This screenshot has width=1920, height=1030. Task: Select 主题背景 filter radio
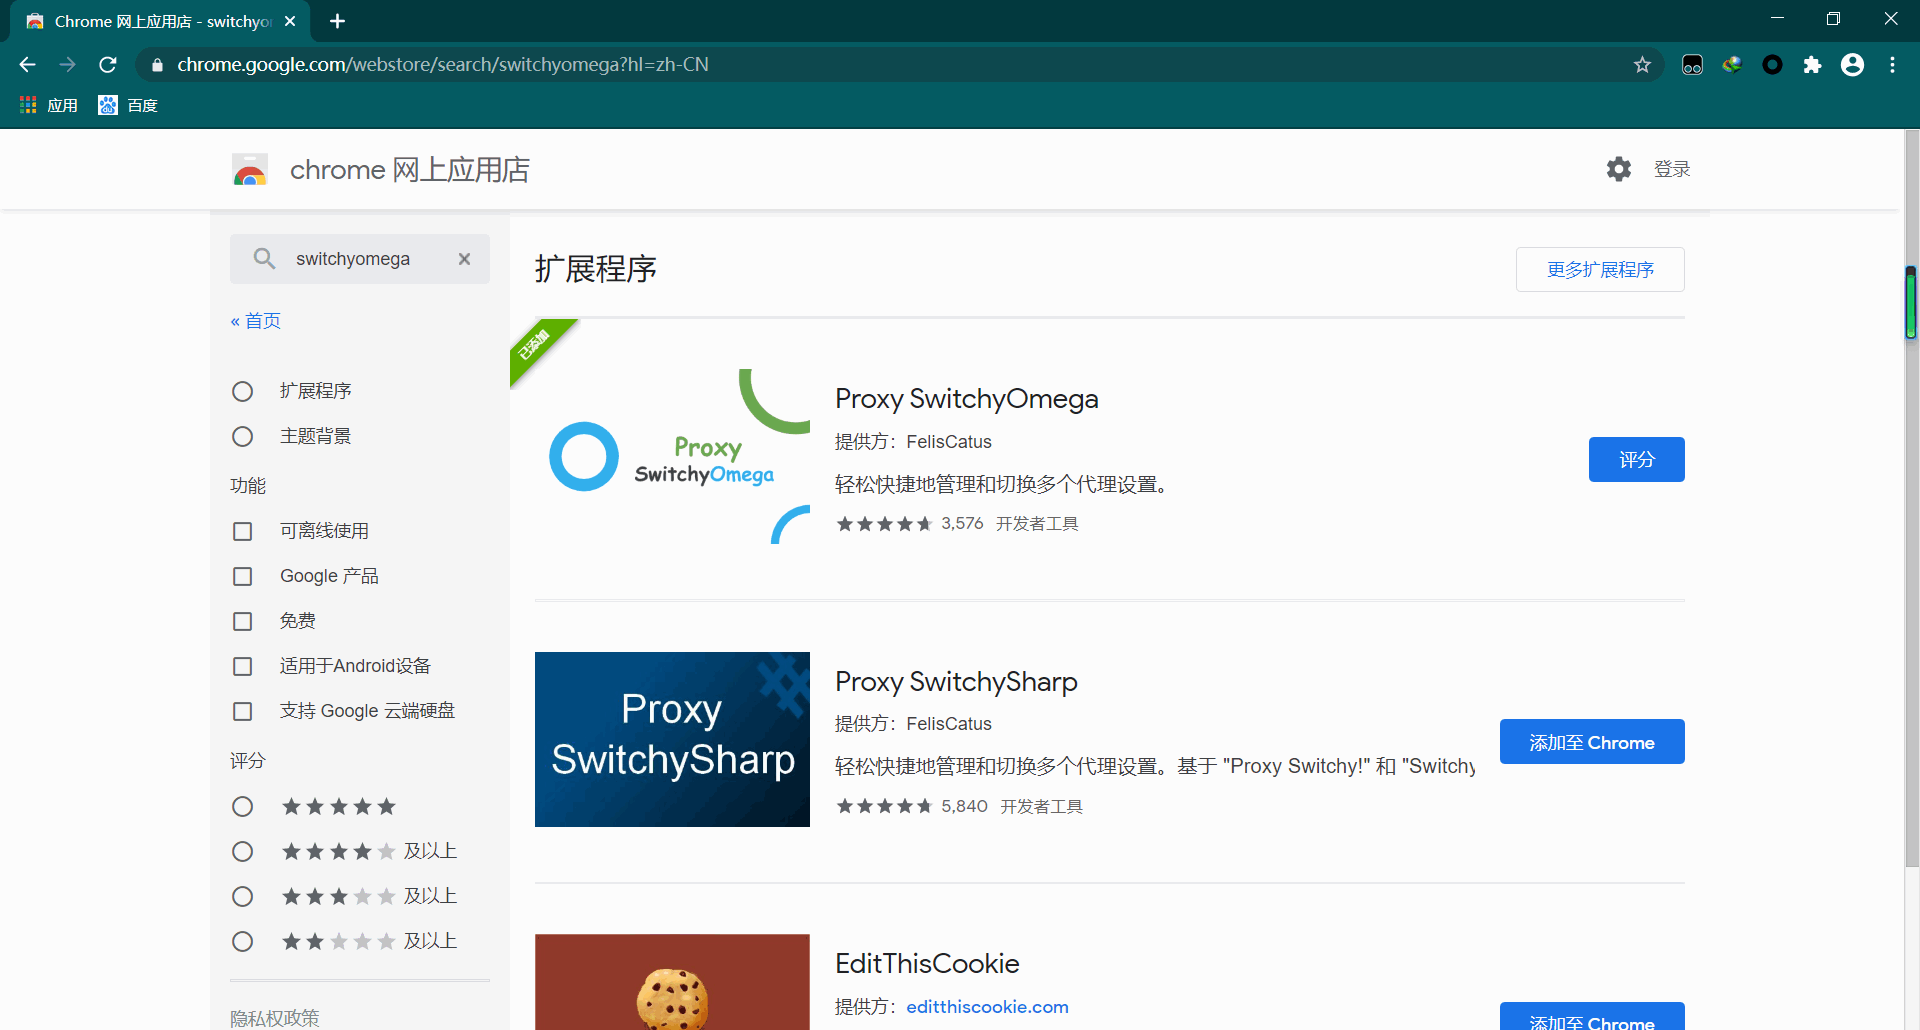click(242, 436)
